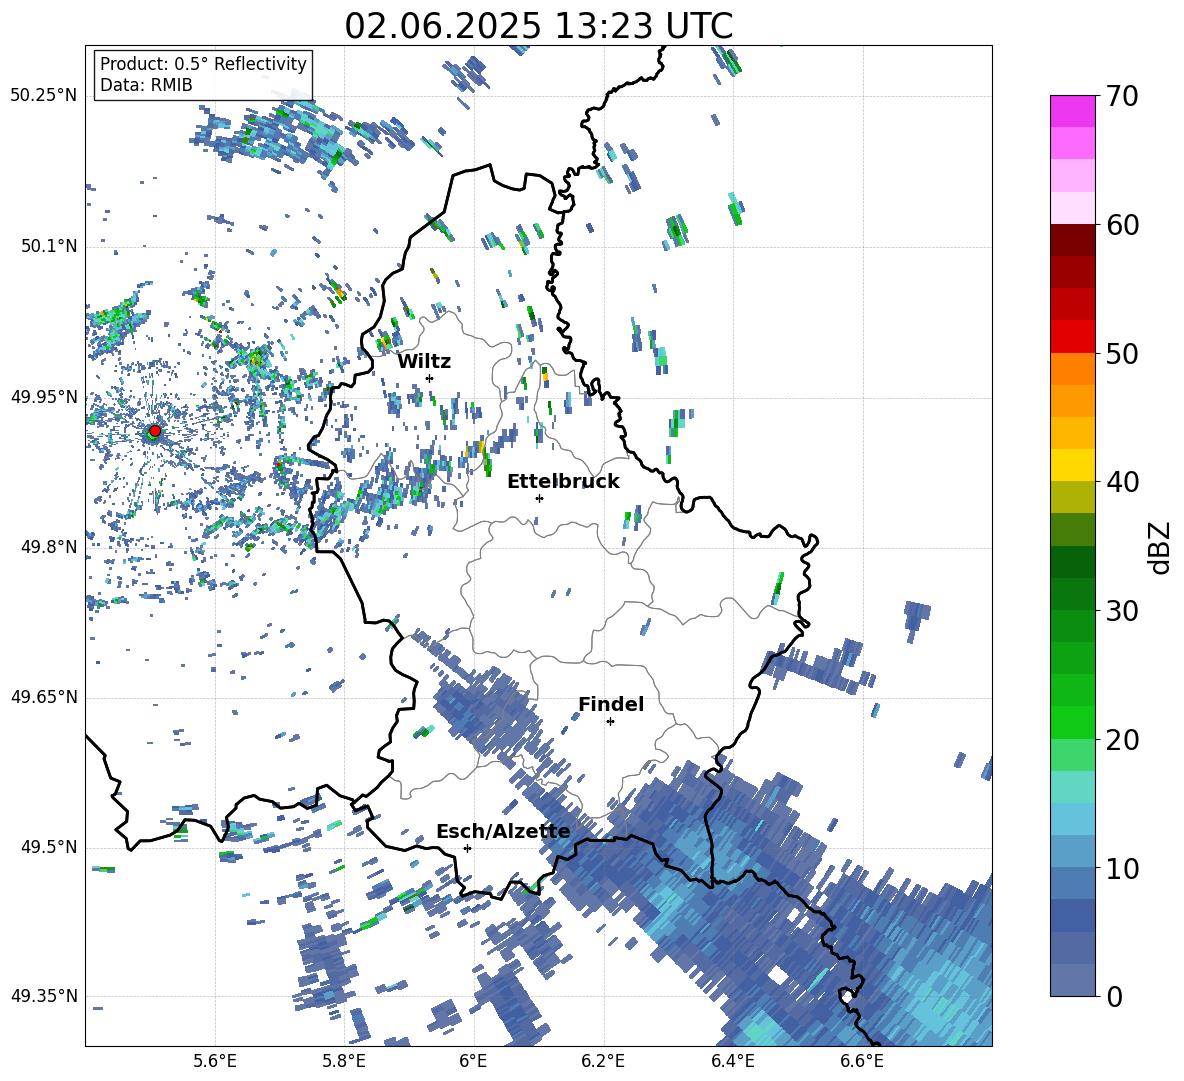This screenshot has height=1081, width=1184.
Task: Click the latitude label 49.35°N
Action: coord(44,996)
